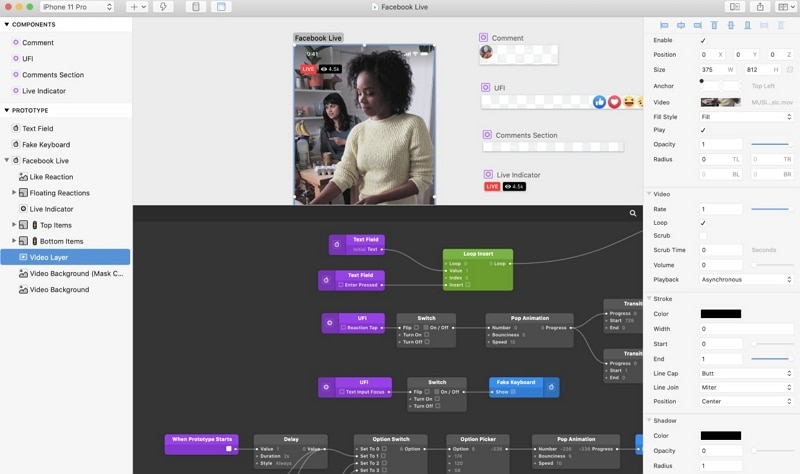Click the UFI Reaction Tap patch icon
800x474 pixels.
330,323
